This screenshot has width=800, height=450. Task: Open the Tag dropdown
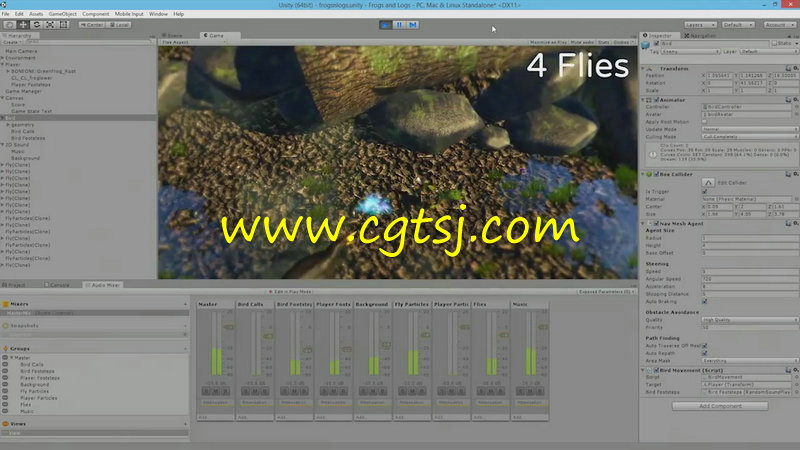coord(690,52)
